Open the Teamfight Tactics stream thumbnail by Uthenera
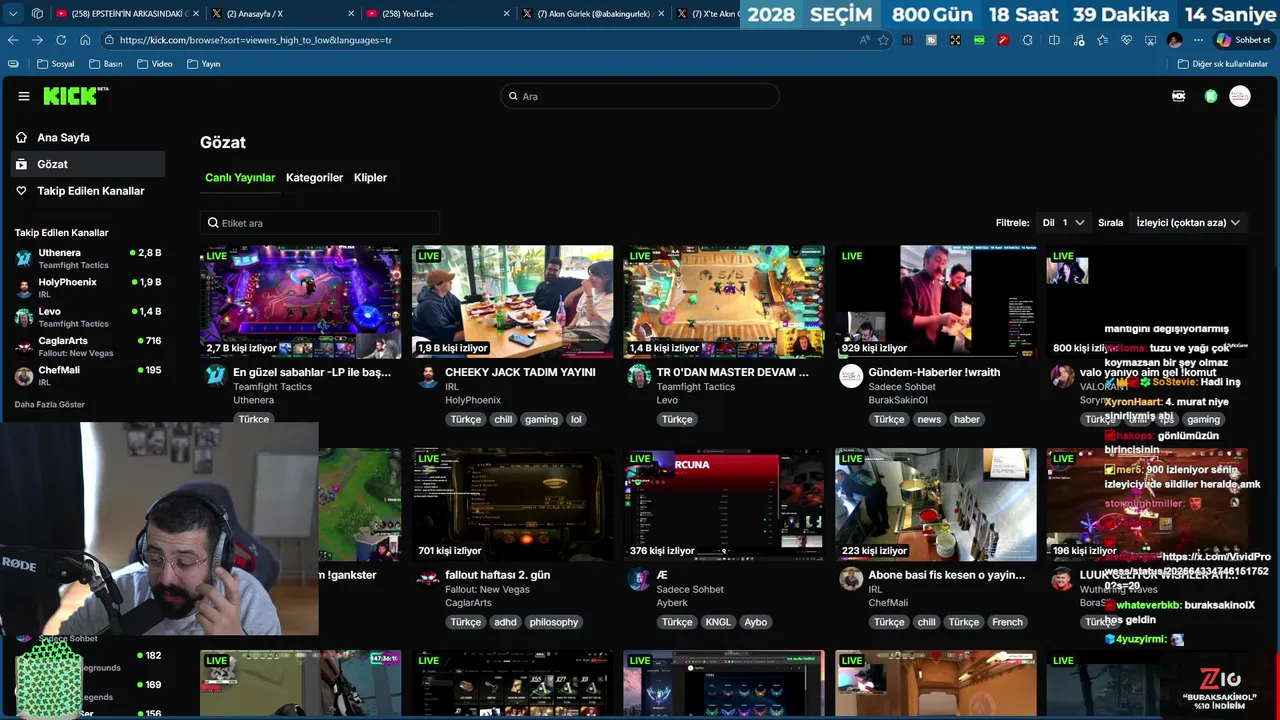This screenshot has height=720, width=1280. tap(300, 302)
